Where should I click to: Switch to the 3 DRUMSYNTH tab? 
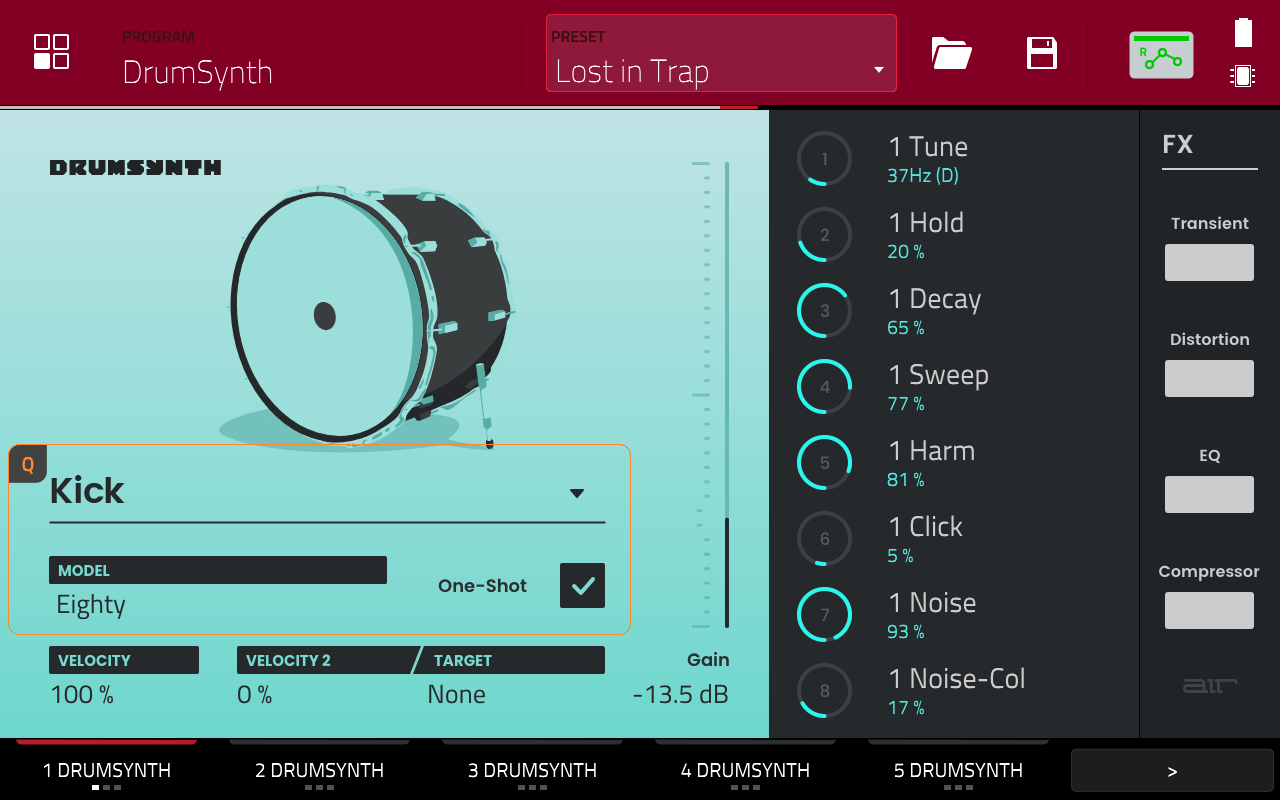[532, 771]
